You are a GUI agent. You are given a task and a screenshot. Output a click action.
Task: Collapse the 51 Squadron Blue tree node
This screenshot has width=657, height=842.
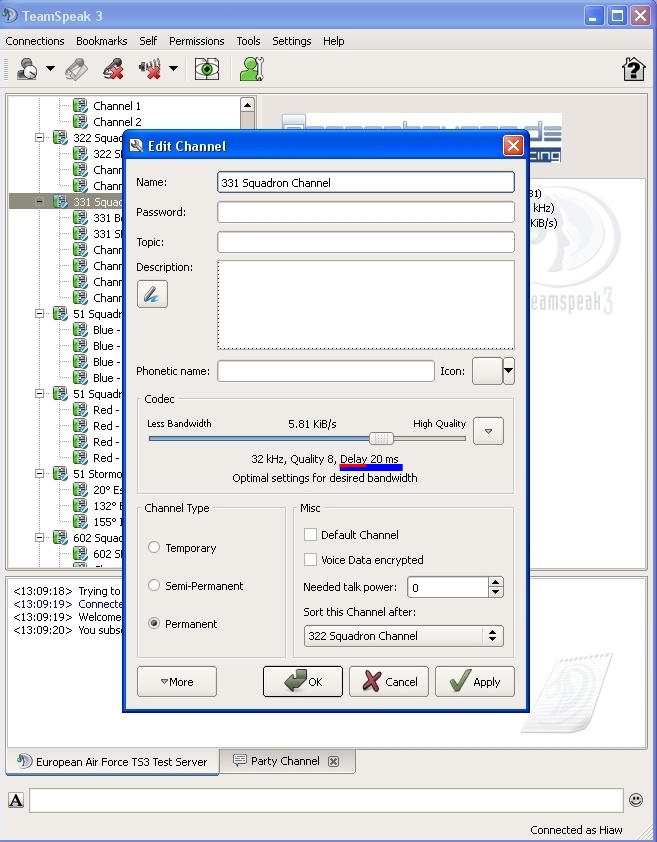(x=39, y=314)
